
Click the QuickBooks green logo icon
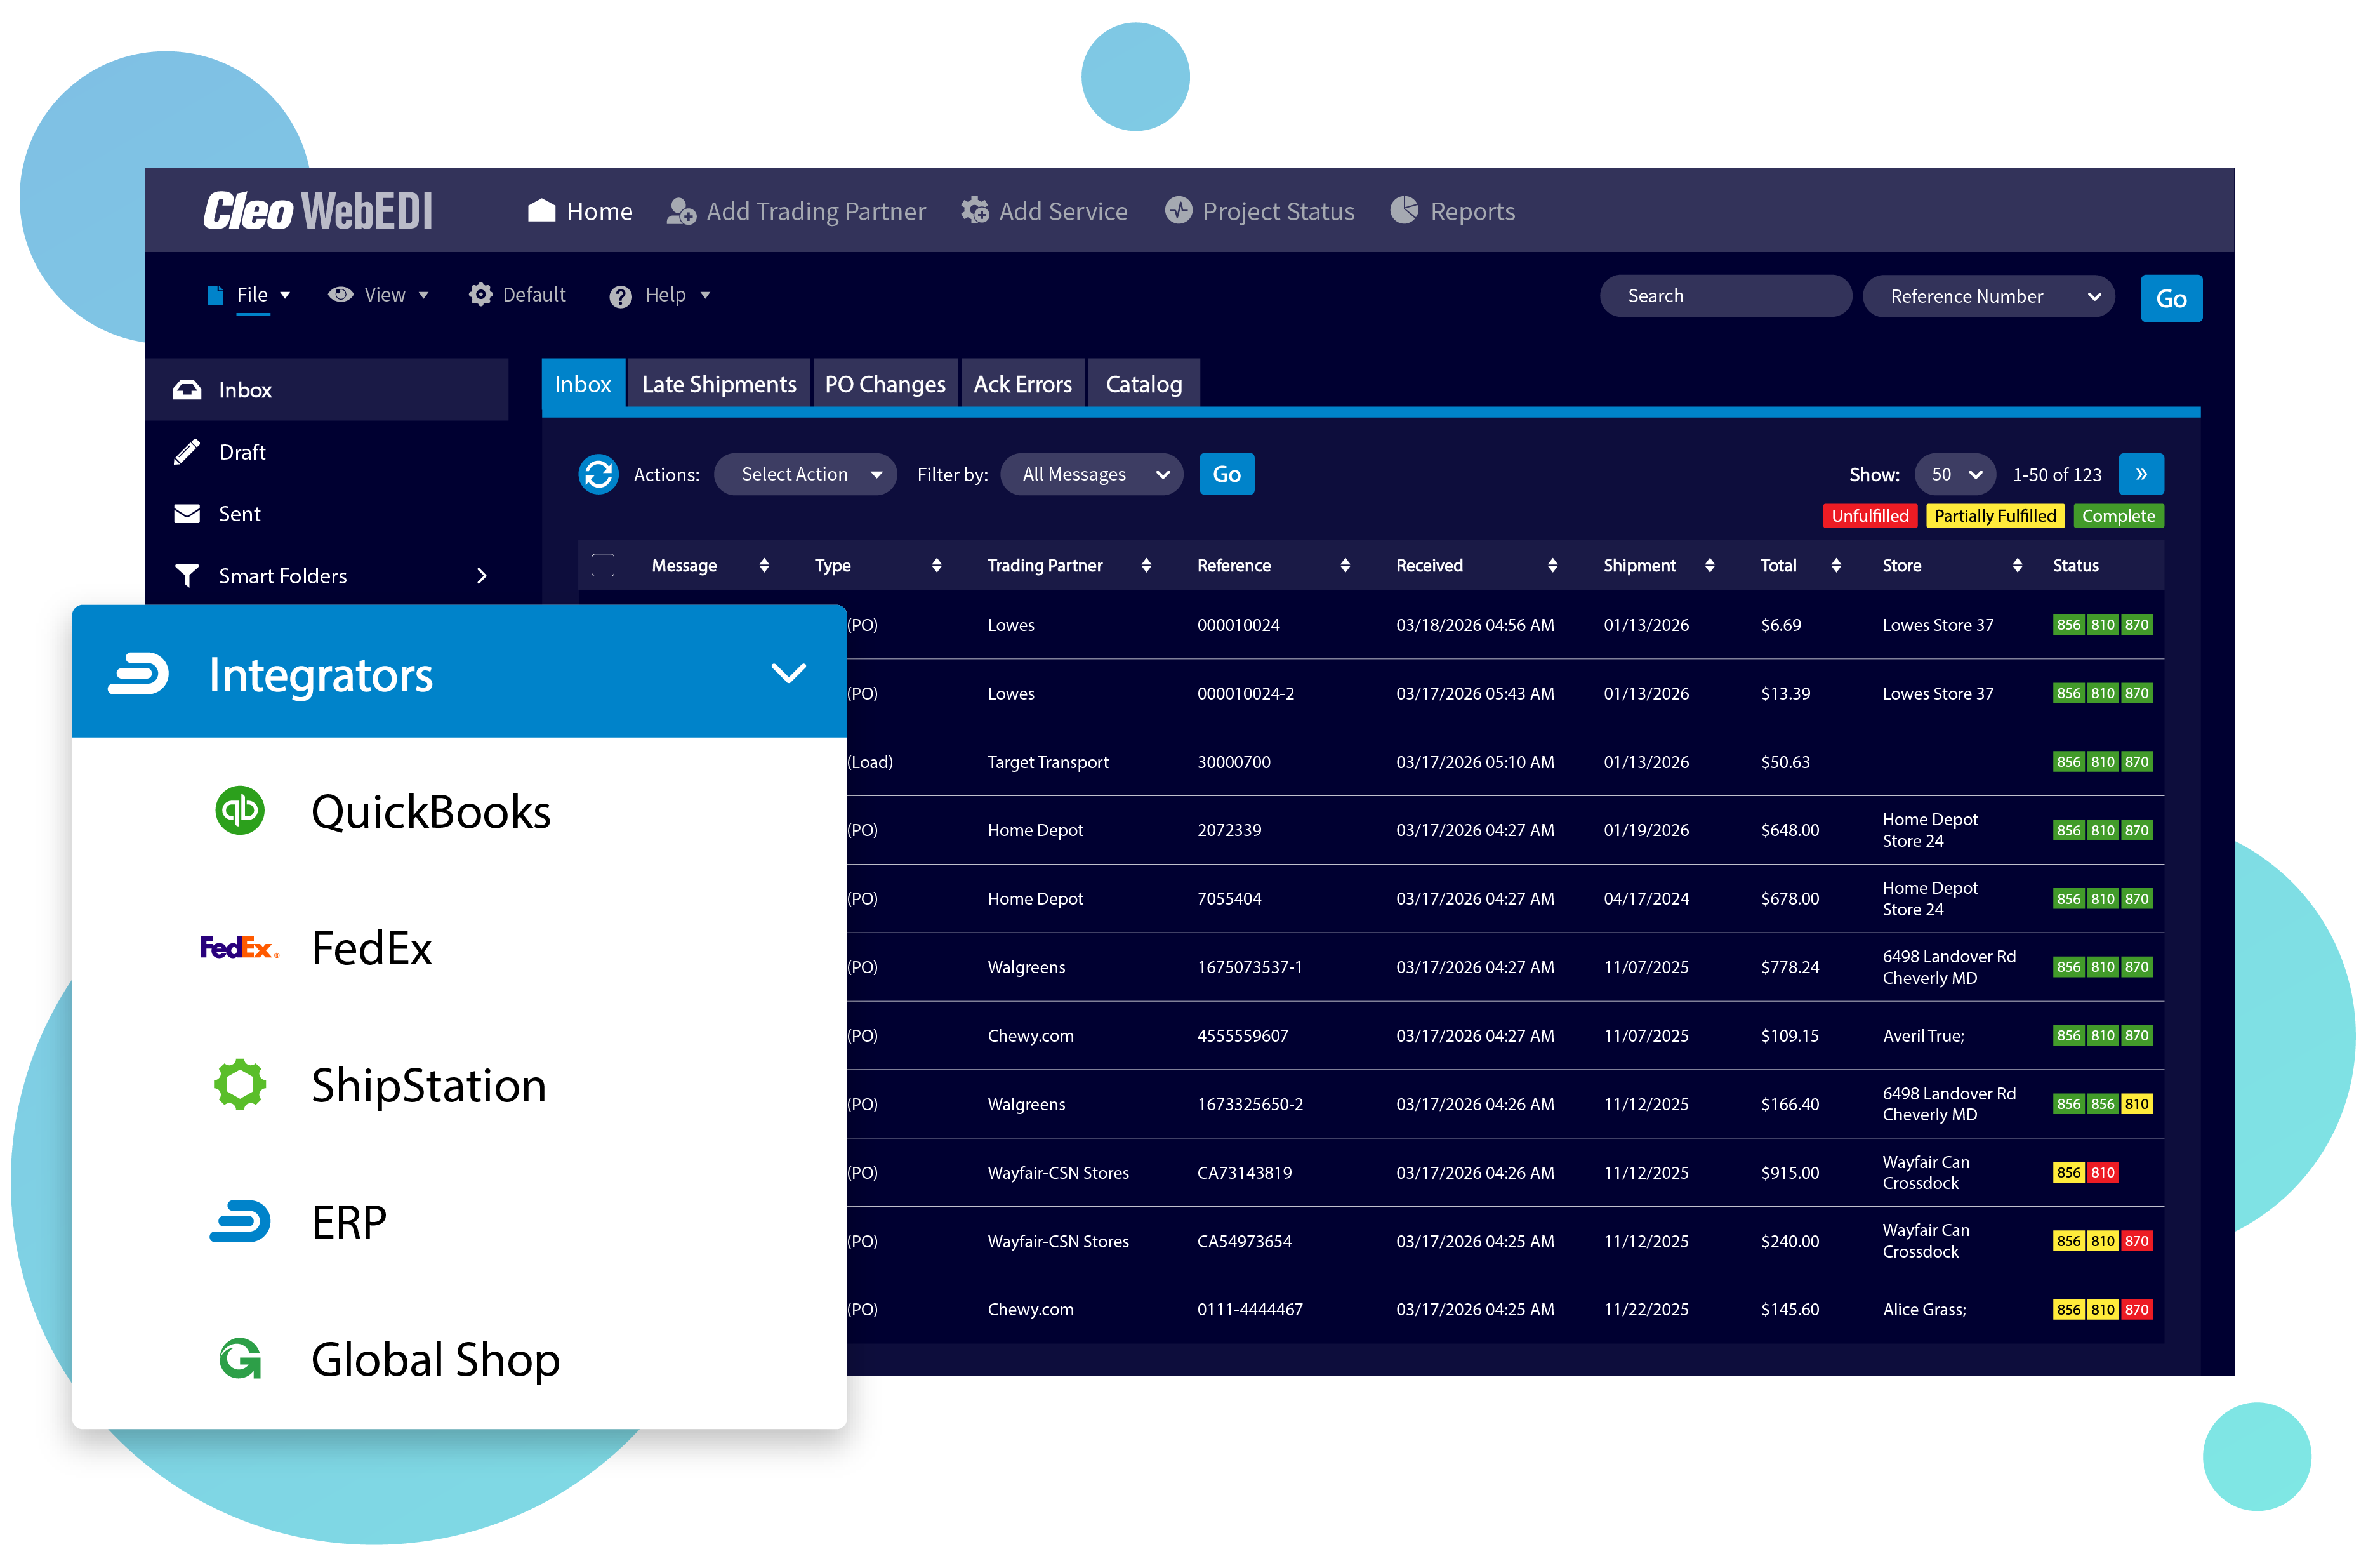pyautogui.click(x=240, y=810)
